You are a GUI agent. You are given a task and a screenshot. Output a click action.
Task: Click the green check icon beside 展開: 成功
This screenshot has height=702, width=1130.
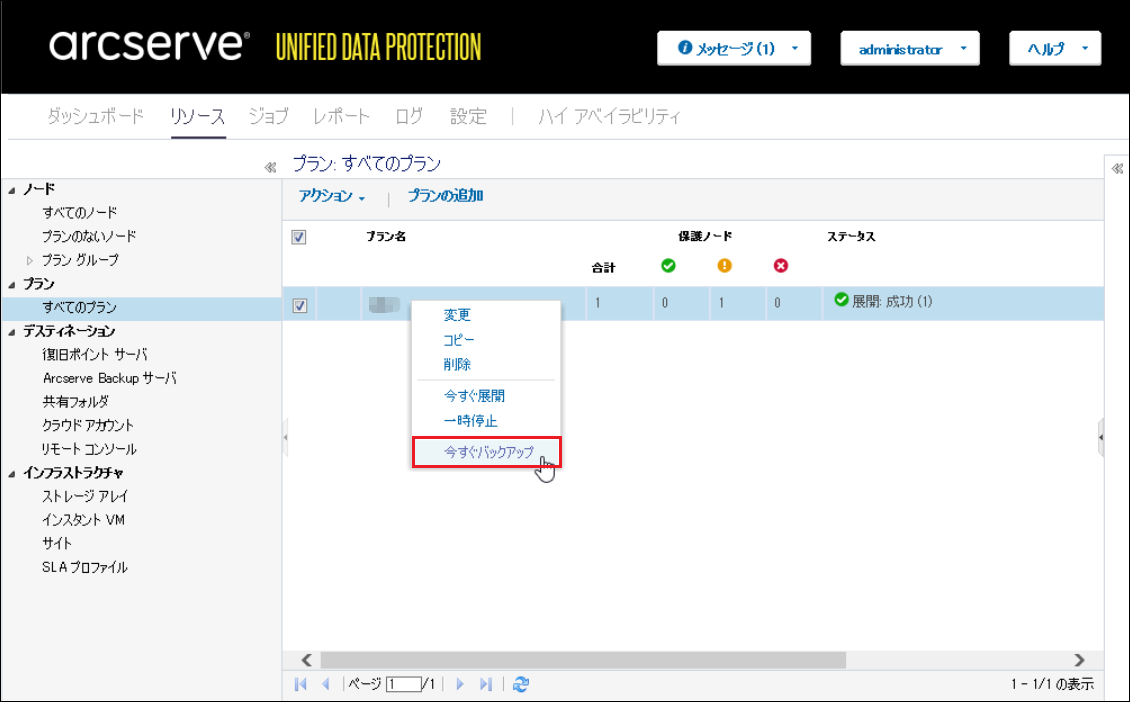(841, 300)
